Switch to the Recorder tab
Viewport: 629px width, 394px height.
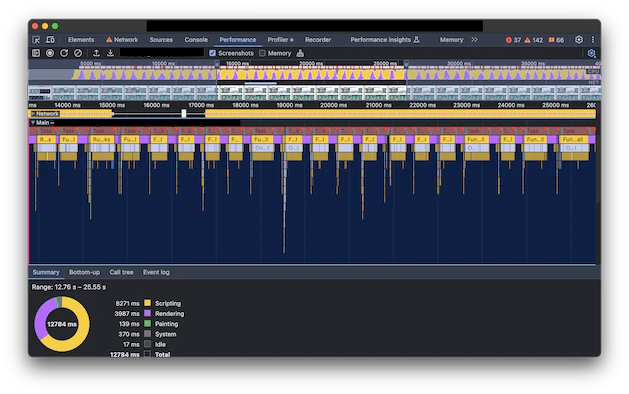318,40
